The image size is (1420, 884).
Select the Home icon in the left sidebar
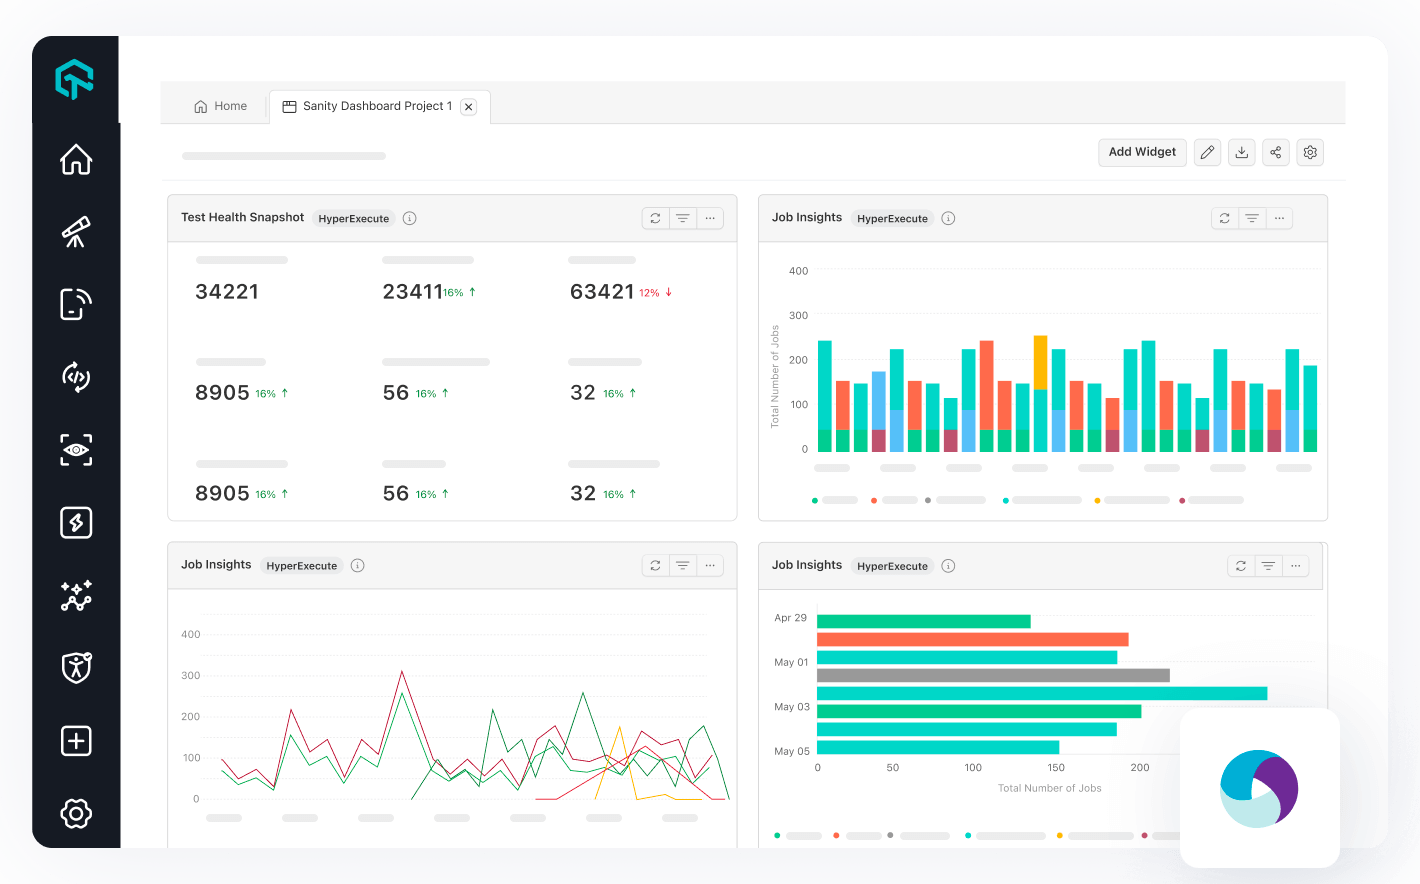75,159
